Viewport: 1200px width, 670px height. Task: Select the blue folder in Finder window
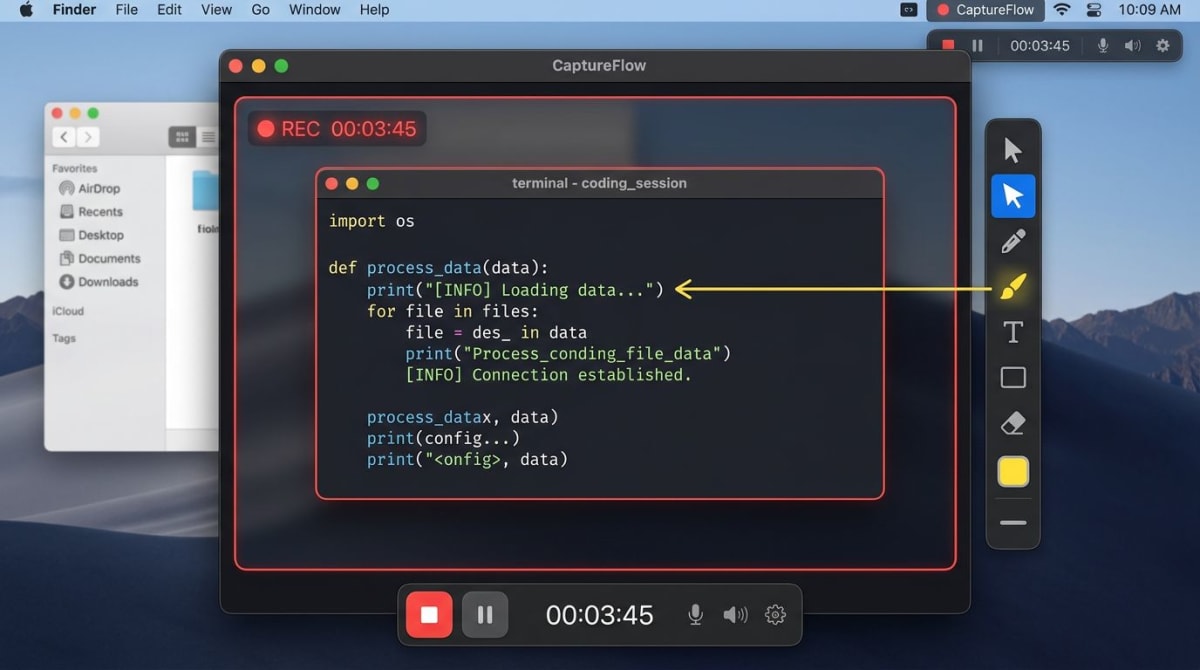[x=205, y=192]
